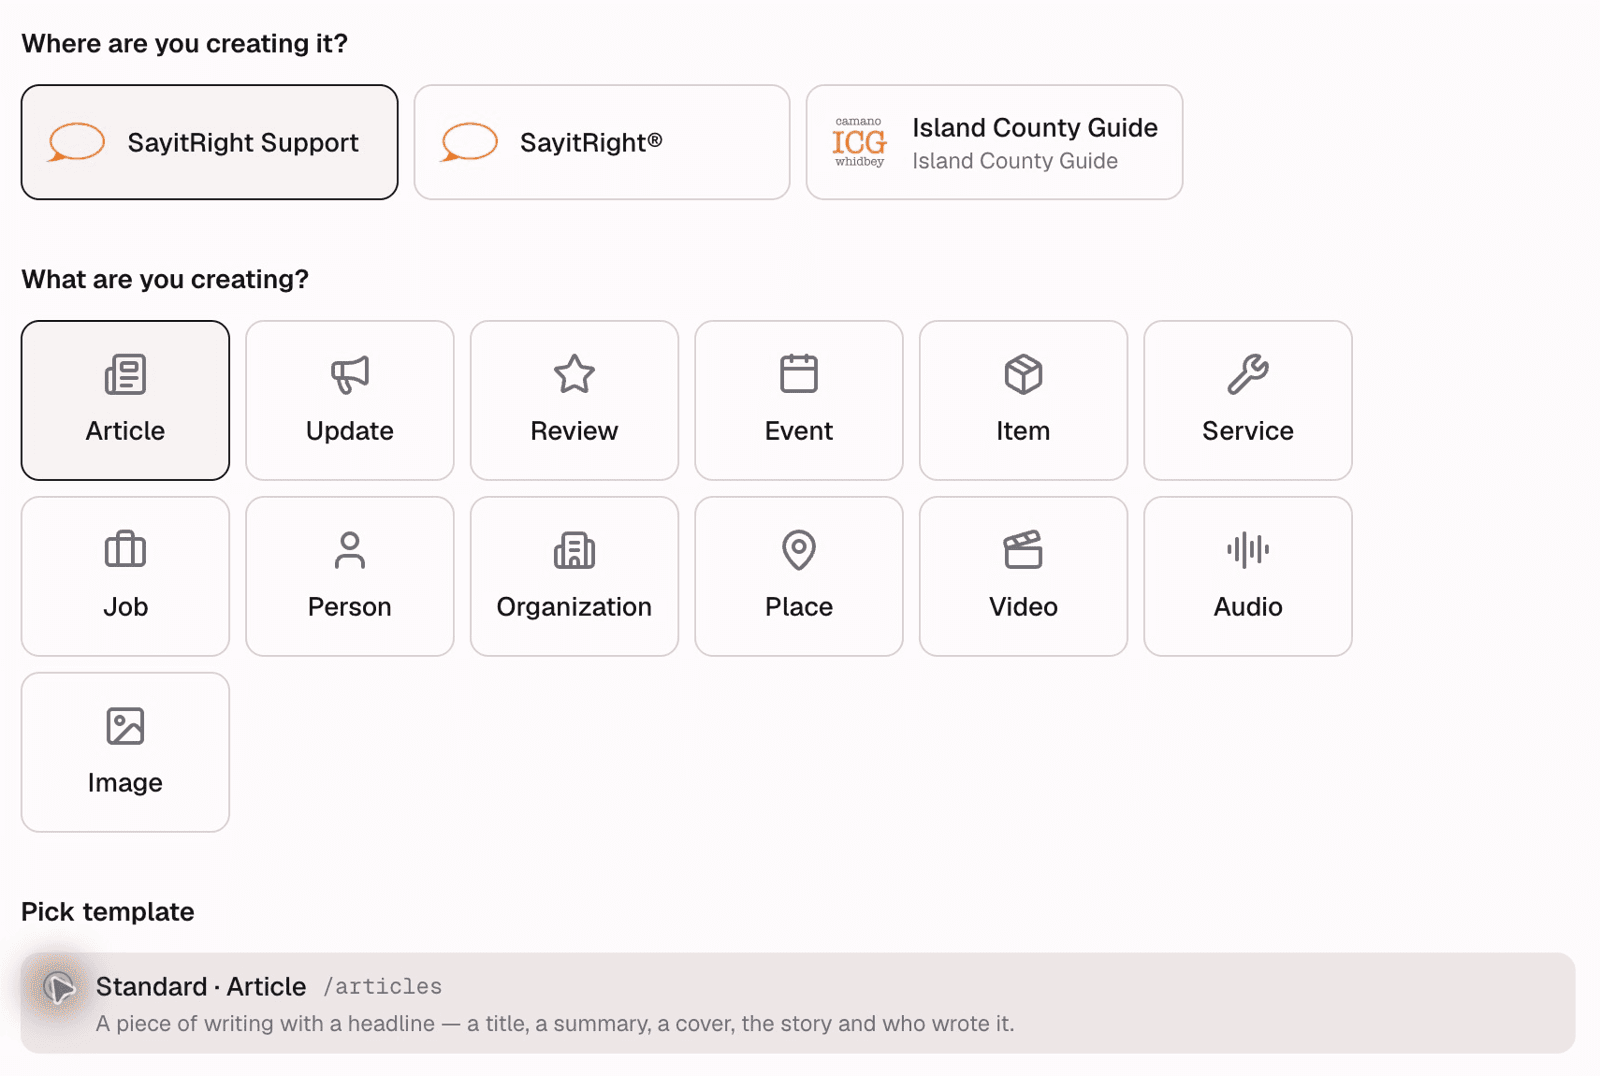Screen dimensions: 1600x1076
Task: Click the SayitRight® speech bubble logo
Action: coord(469,142)
